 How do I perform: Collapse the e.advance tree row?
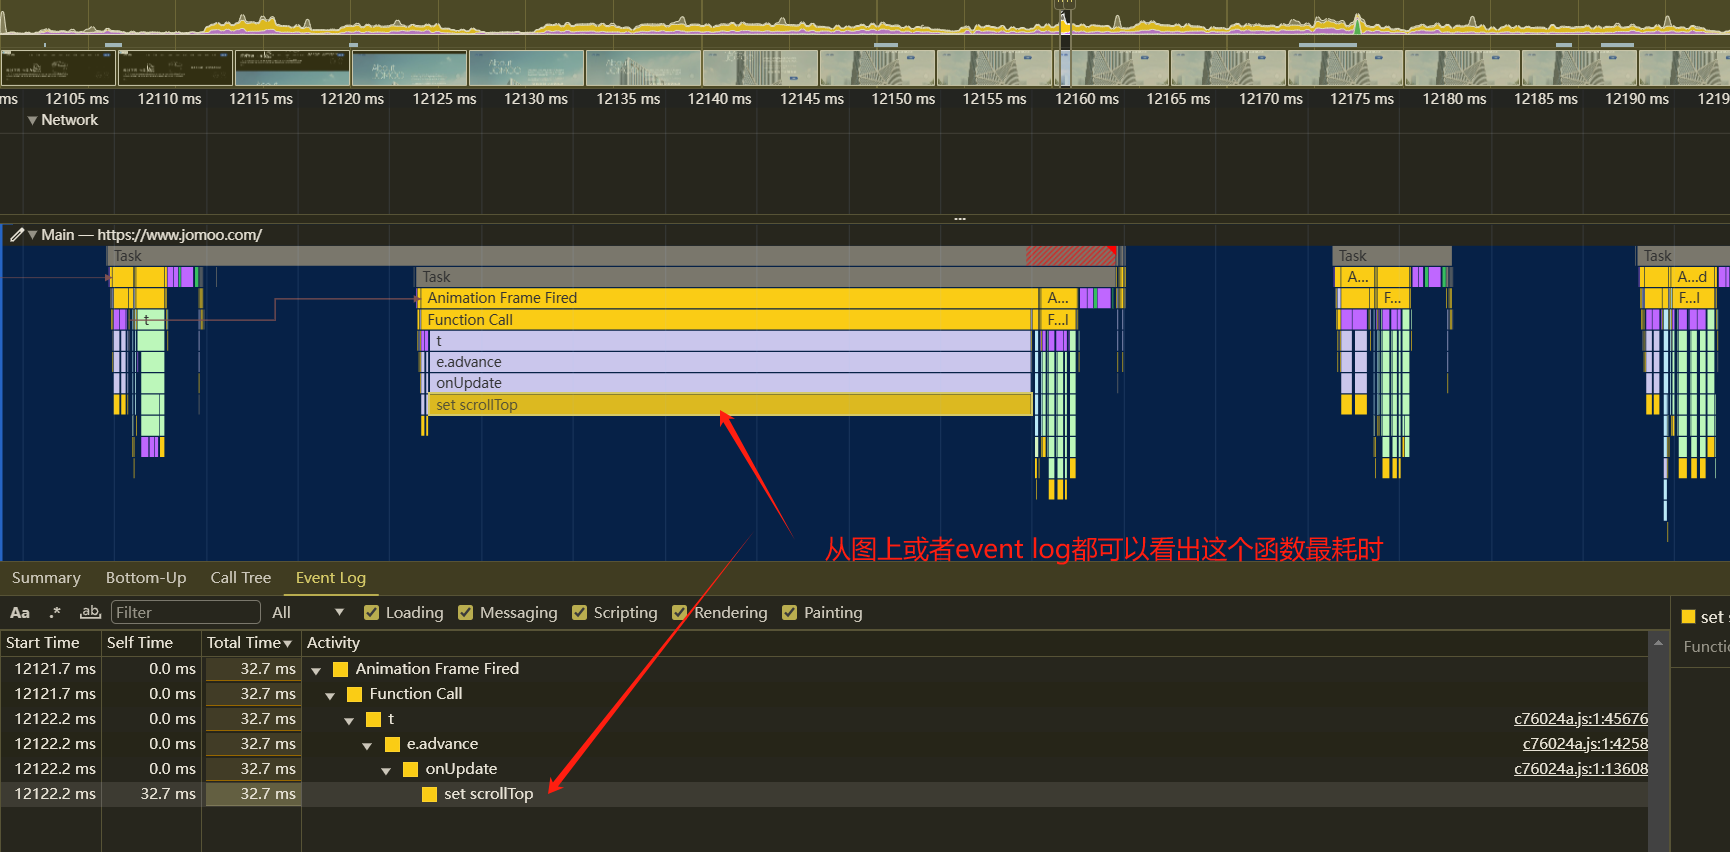[x=367, y=745]
